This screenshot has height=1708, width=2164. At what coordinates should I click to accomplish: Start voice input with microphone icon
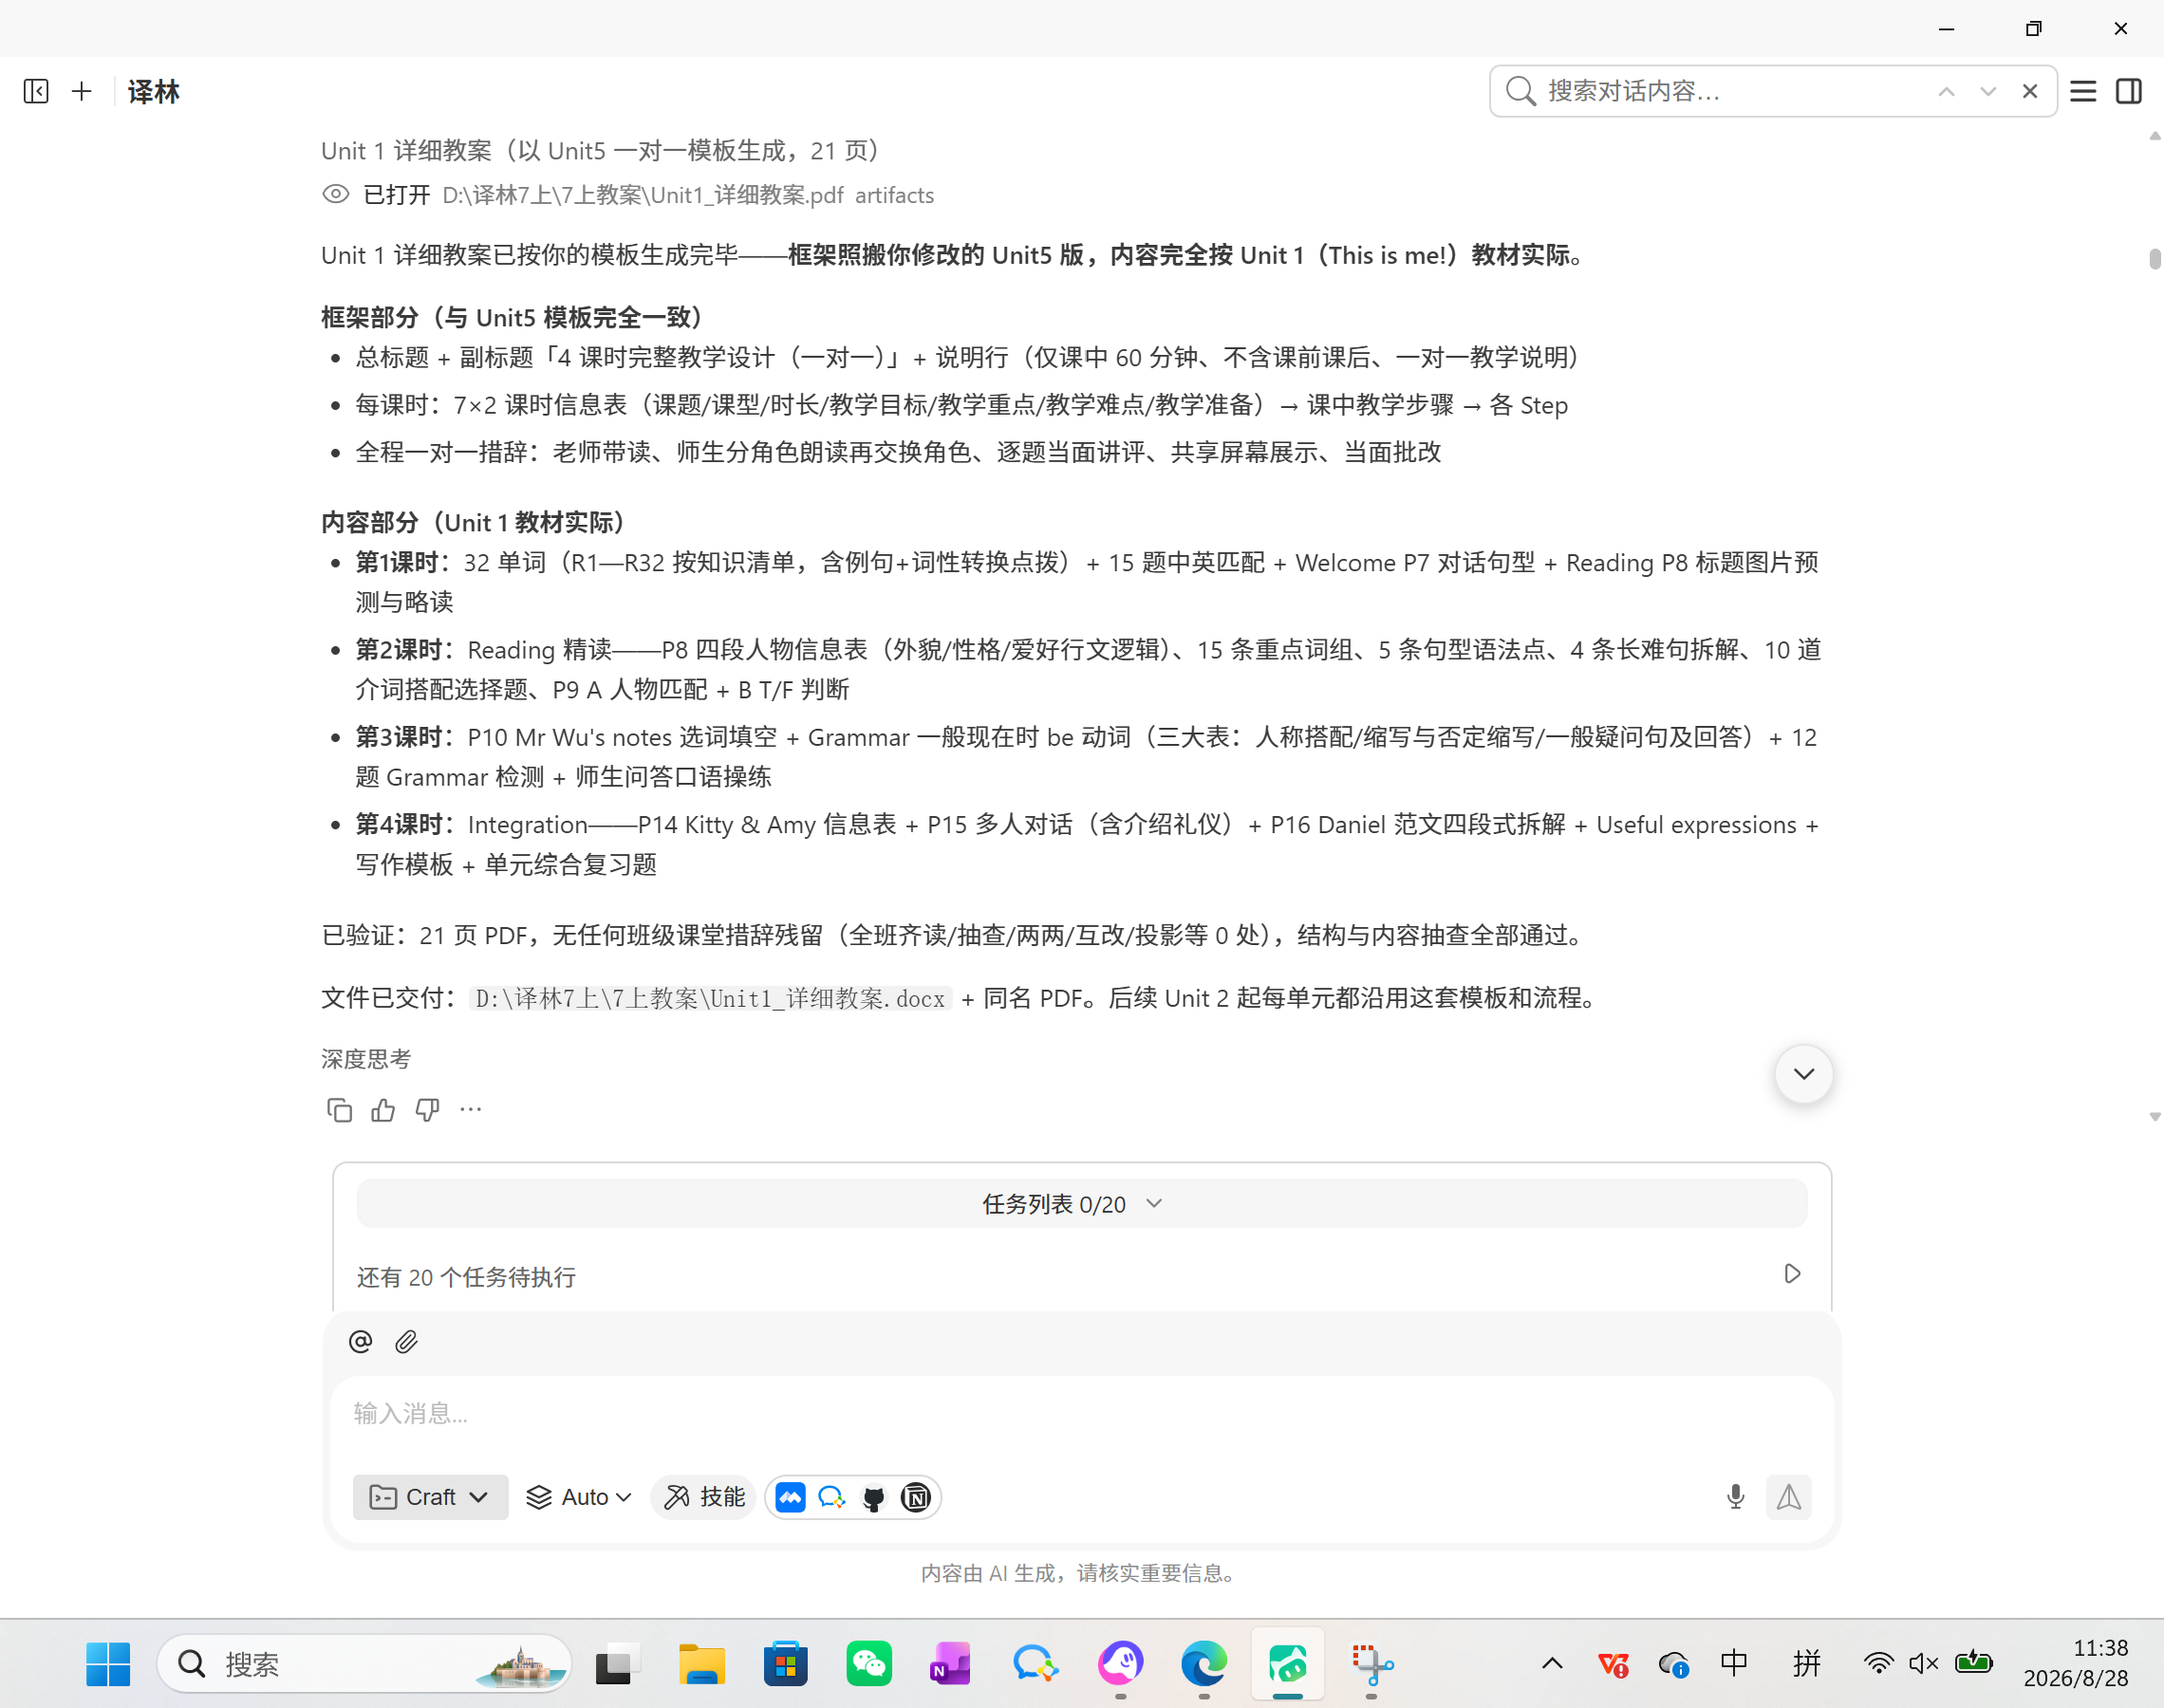(1736, 1497)
